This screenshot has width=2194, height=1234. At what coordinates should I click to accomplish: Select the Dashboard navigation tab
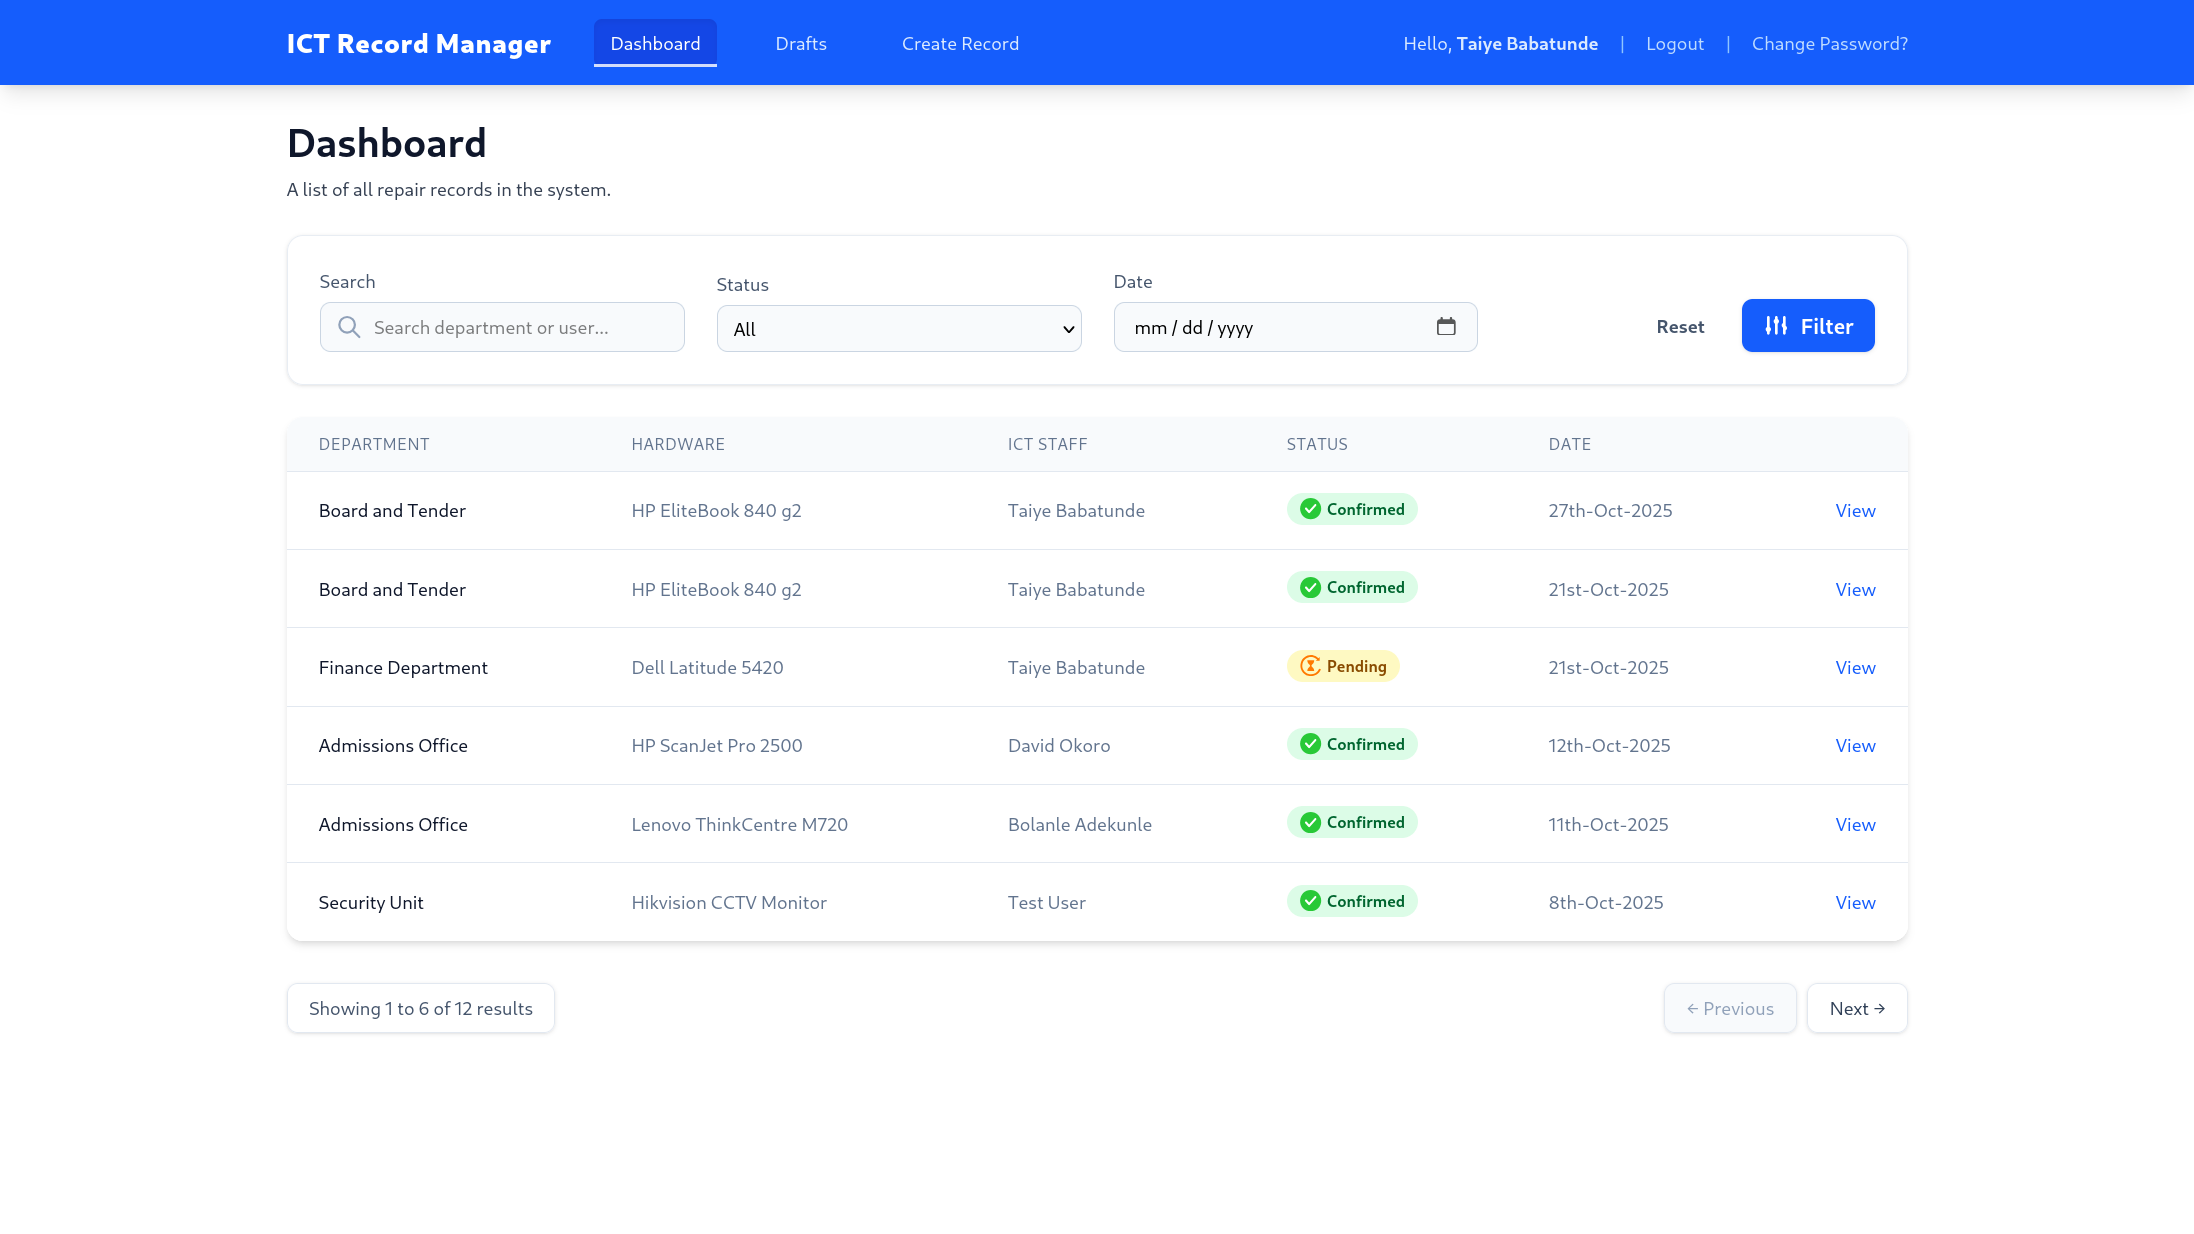tap(655, 44)
